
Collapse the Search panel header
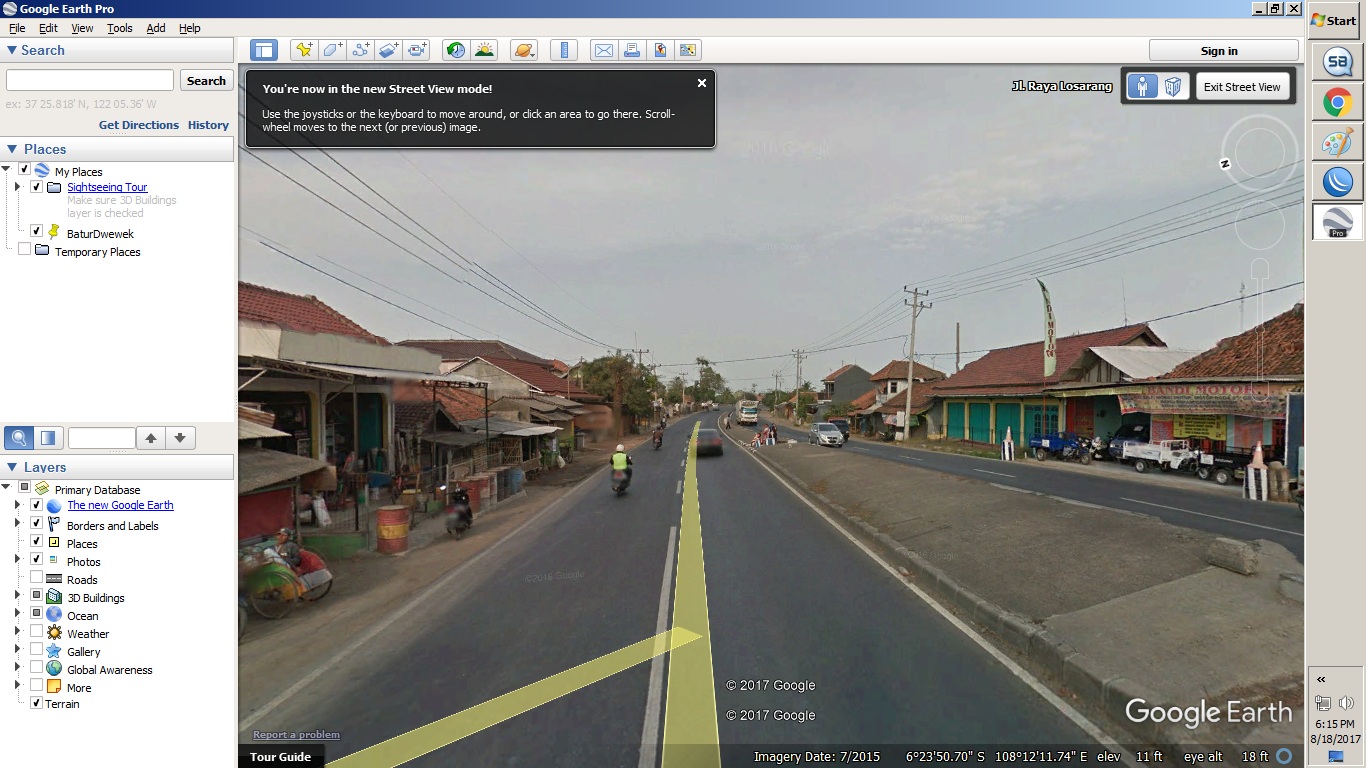pyautogui.click(x=118, y=50)
